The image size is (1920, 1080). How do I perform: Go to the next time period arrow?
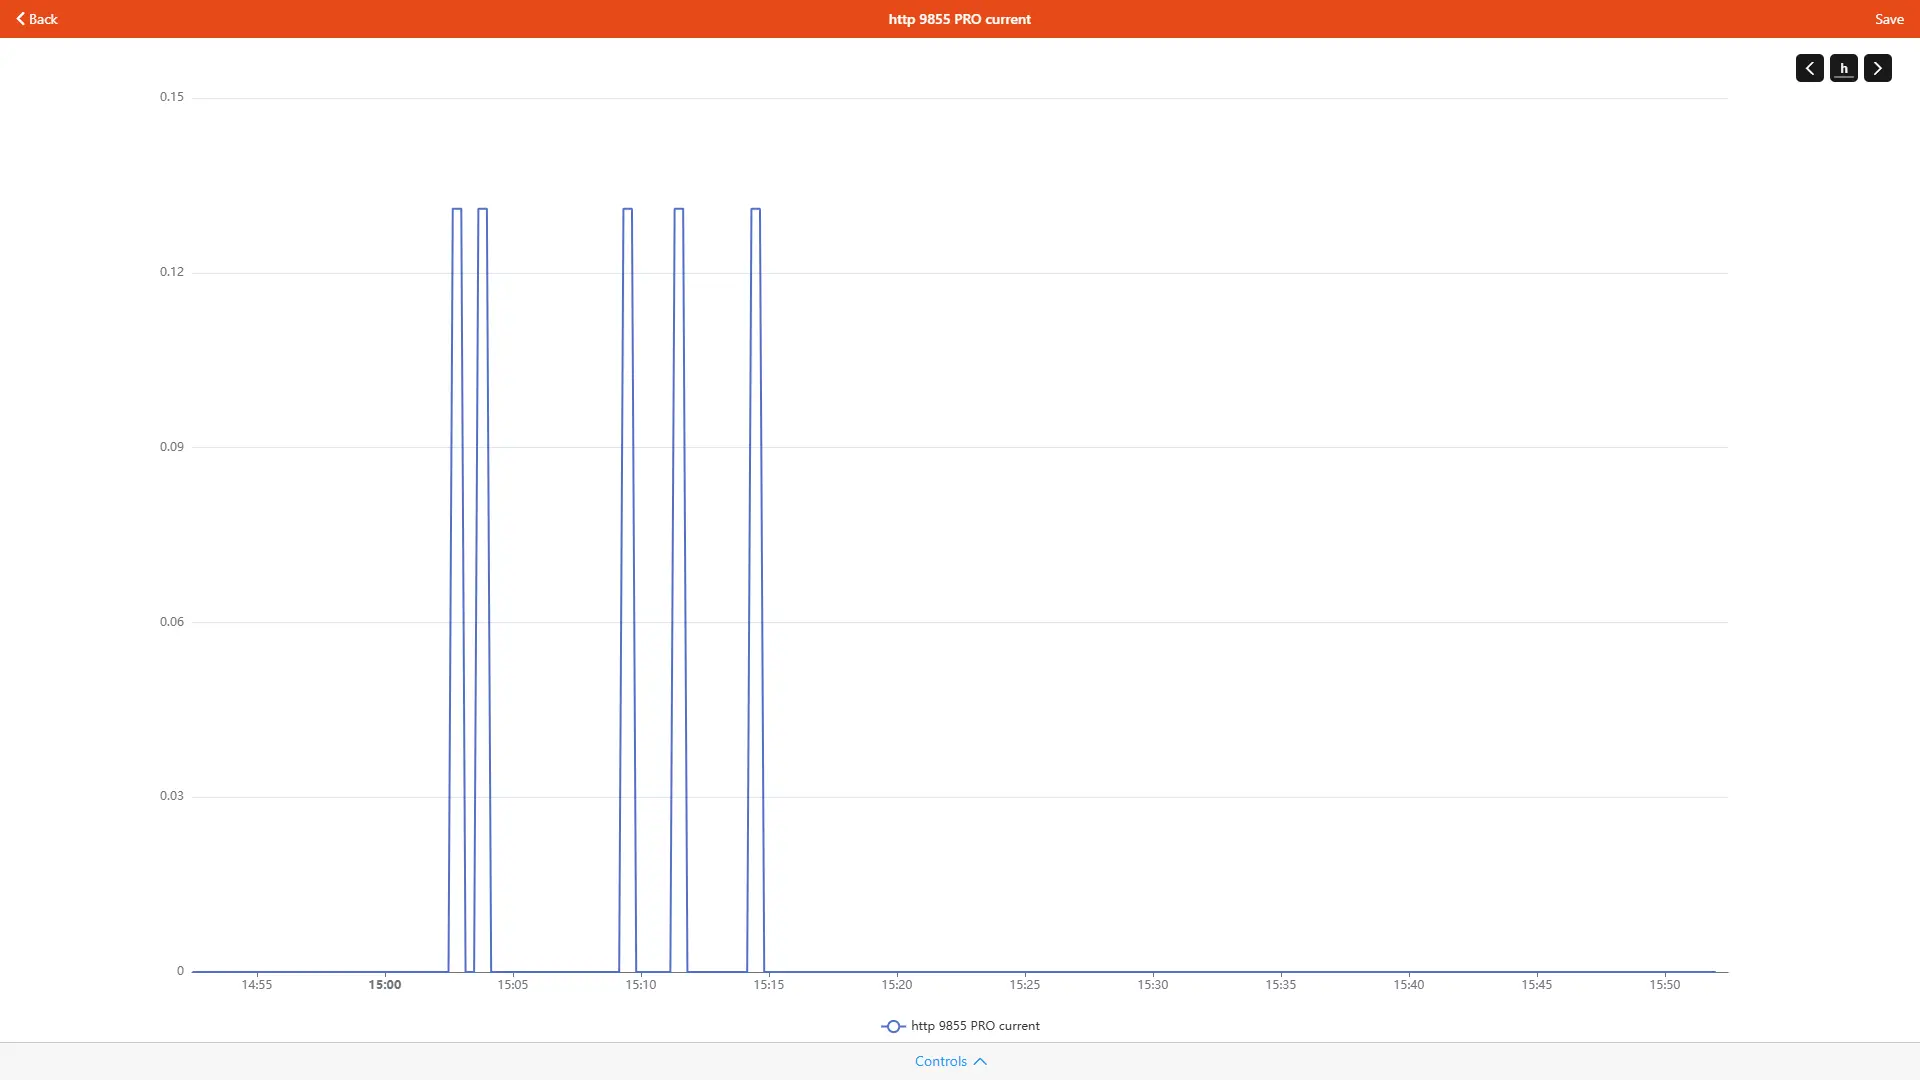pyautogui.click(x=1877, y=68)
